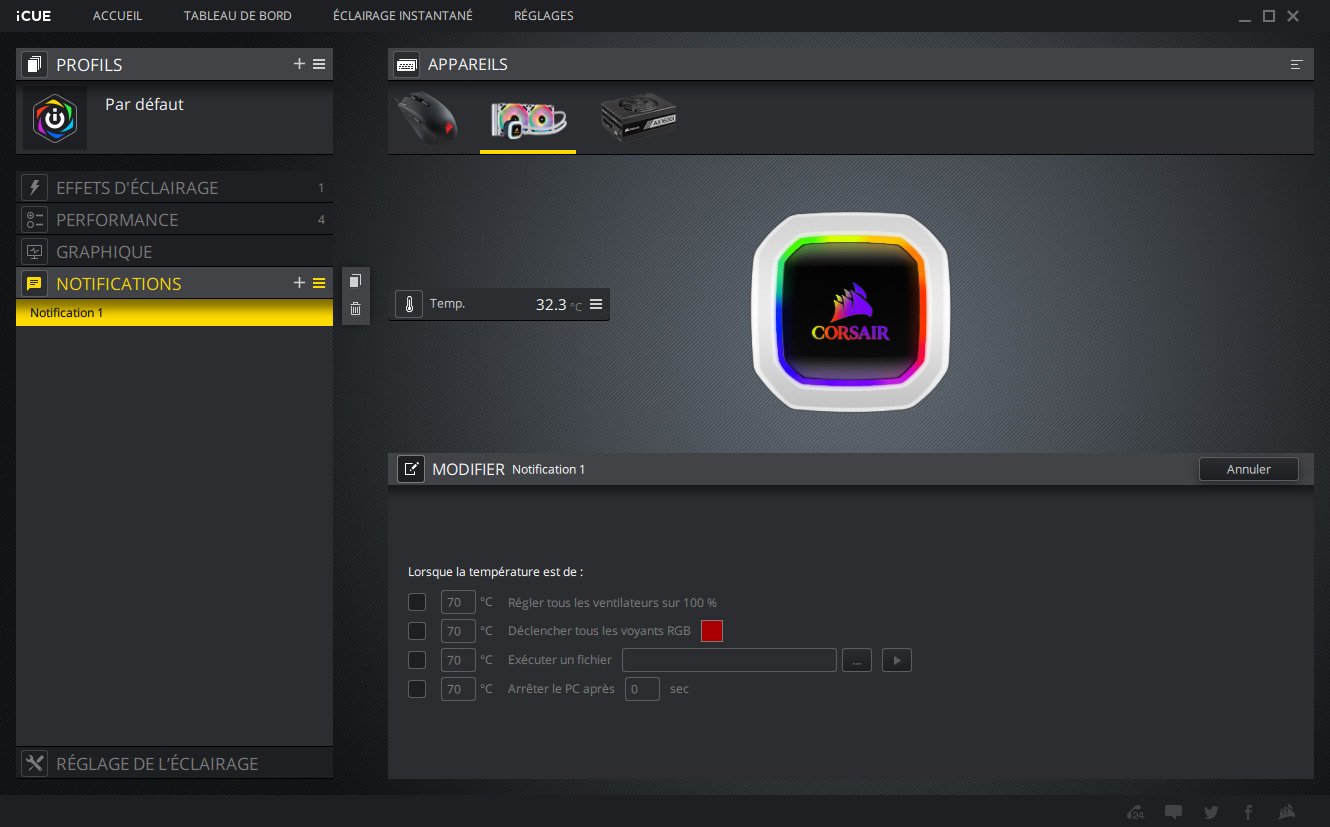The height and width of the screenshot is (827, 1330).
Task: Open Corsair sails logo link in footer
Action: click(1288, 812)
